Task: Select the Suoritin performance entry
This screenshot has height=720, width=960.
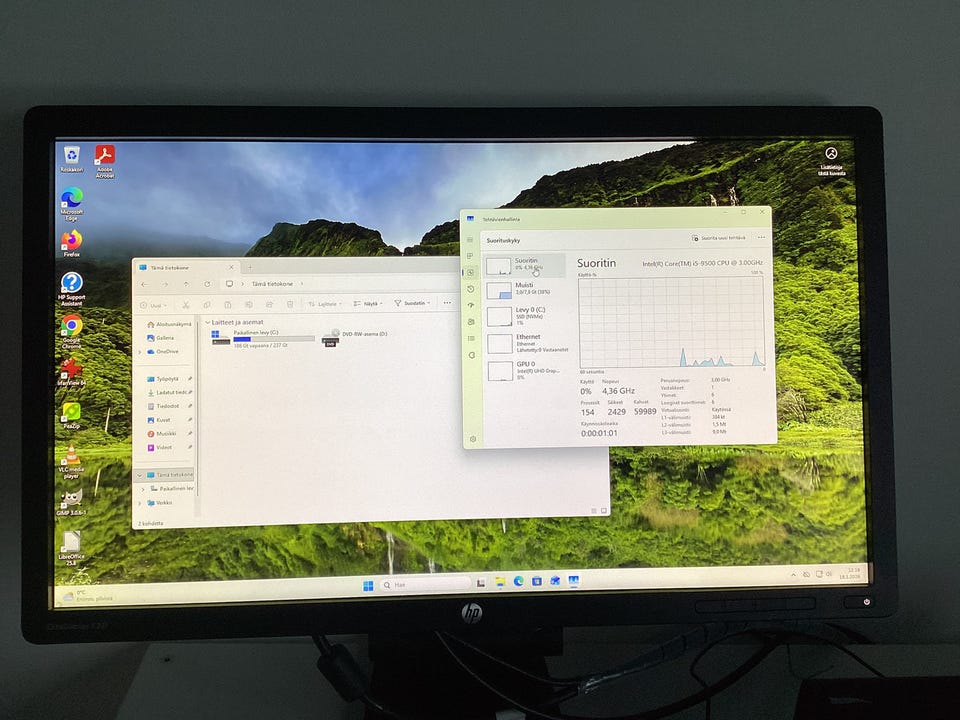Action: [x=525, y=264]
